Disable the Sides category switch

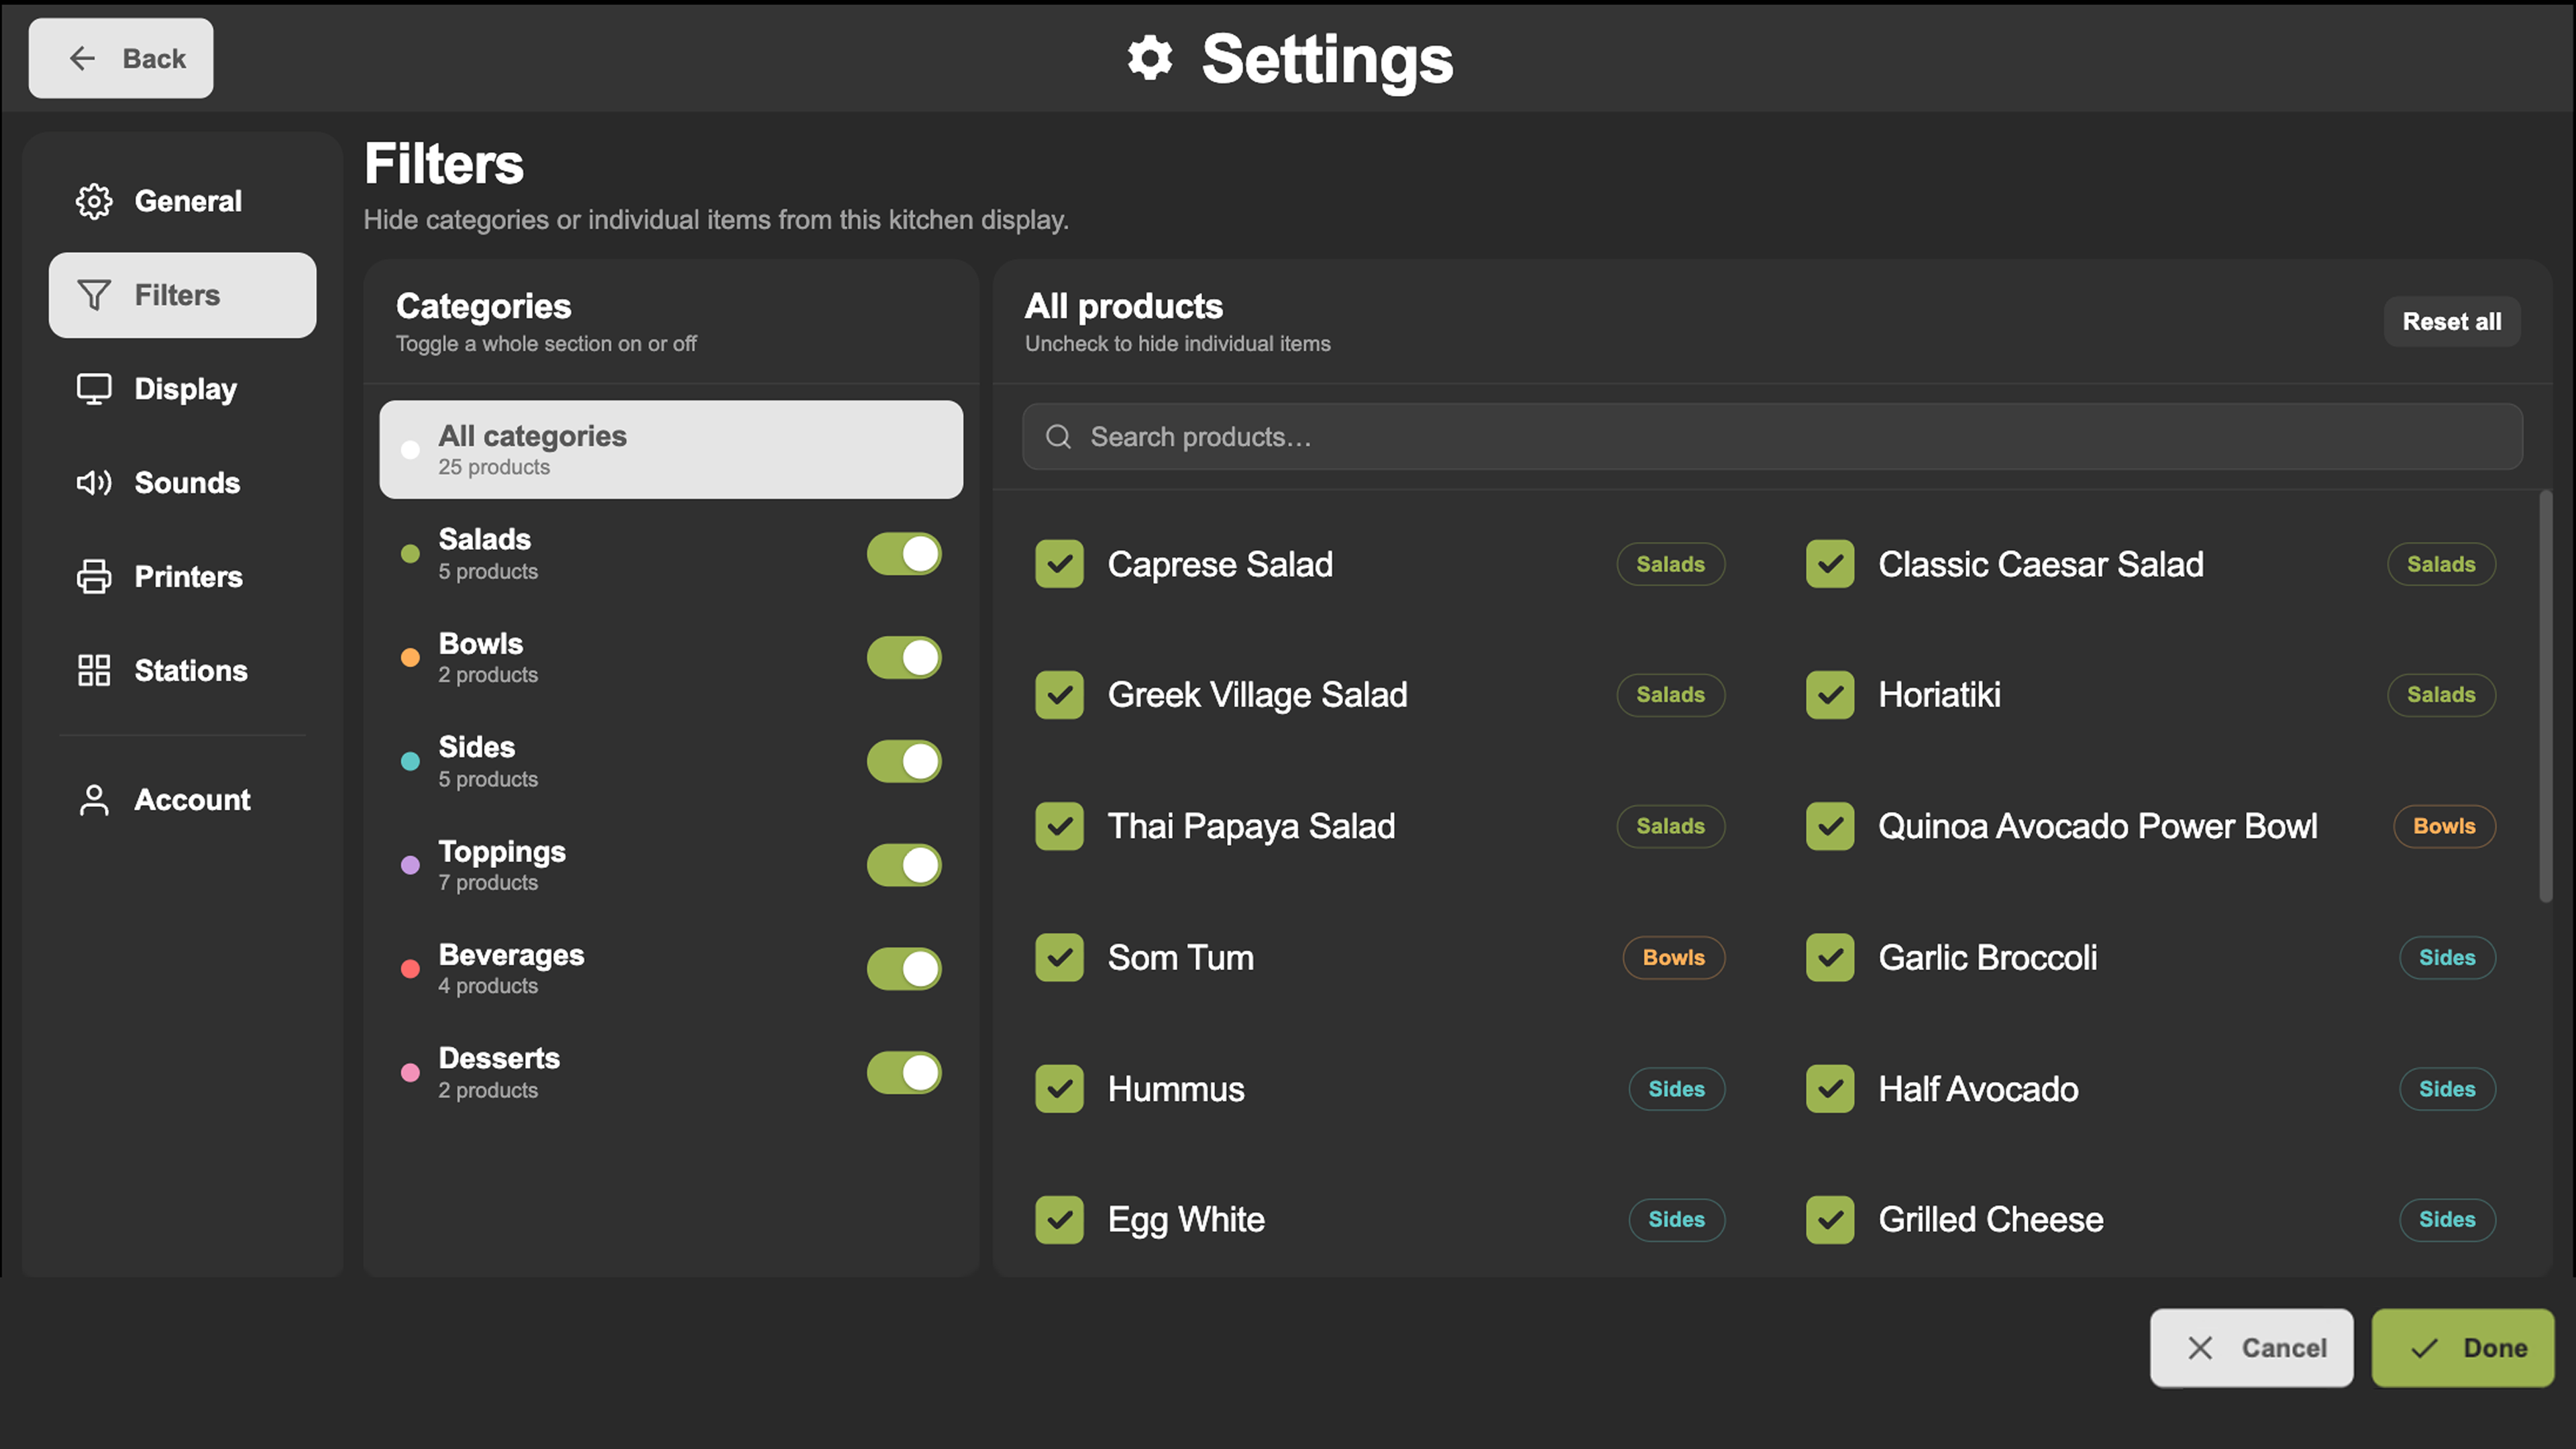click(x=904, y=762)
